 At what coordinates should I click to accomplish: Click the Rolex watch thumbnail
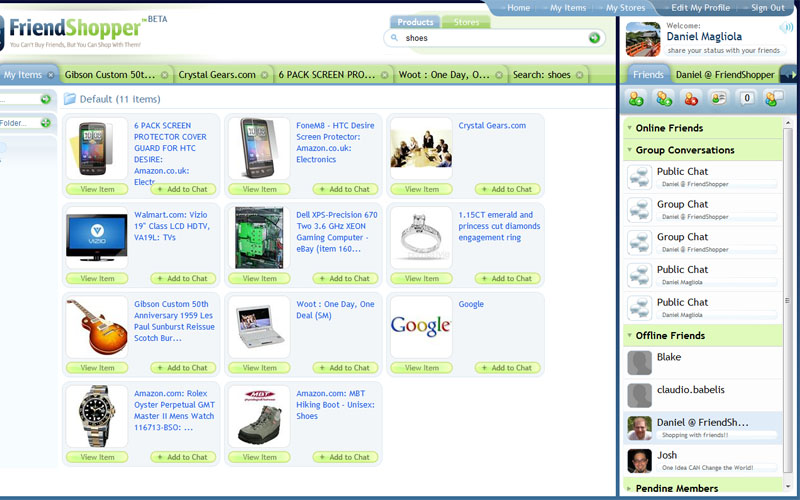(96, 416)
